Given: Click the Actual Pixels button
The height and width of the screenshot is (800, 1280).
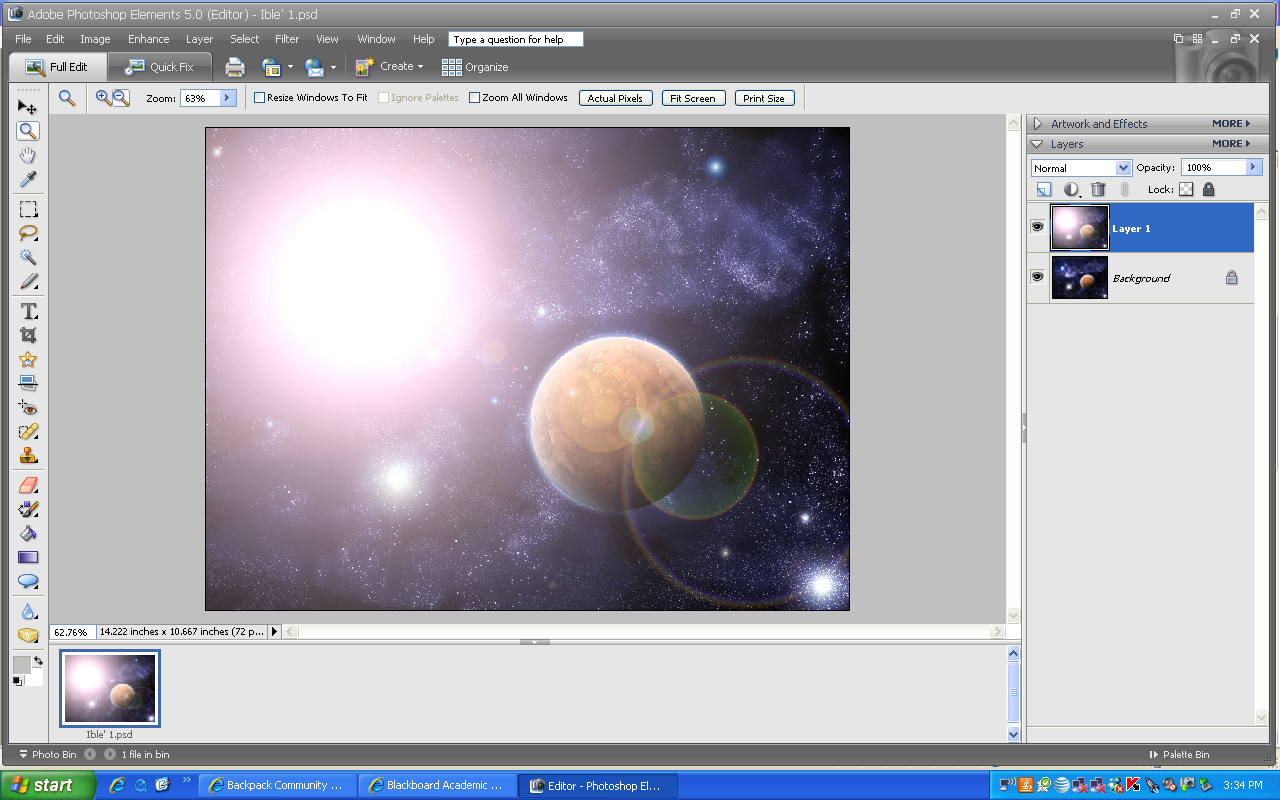Looking at the screenshot, I should tap(615, 98).
